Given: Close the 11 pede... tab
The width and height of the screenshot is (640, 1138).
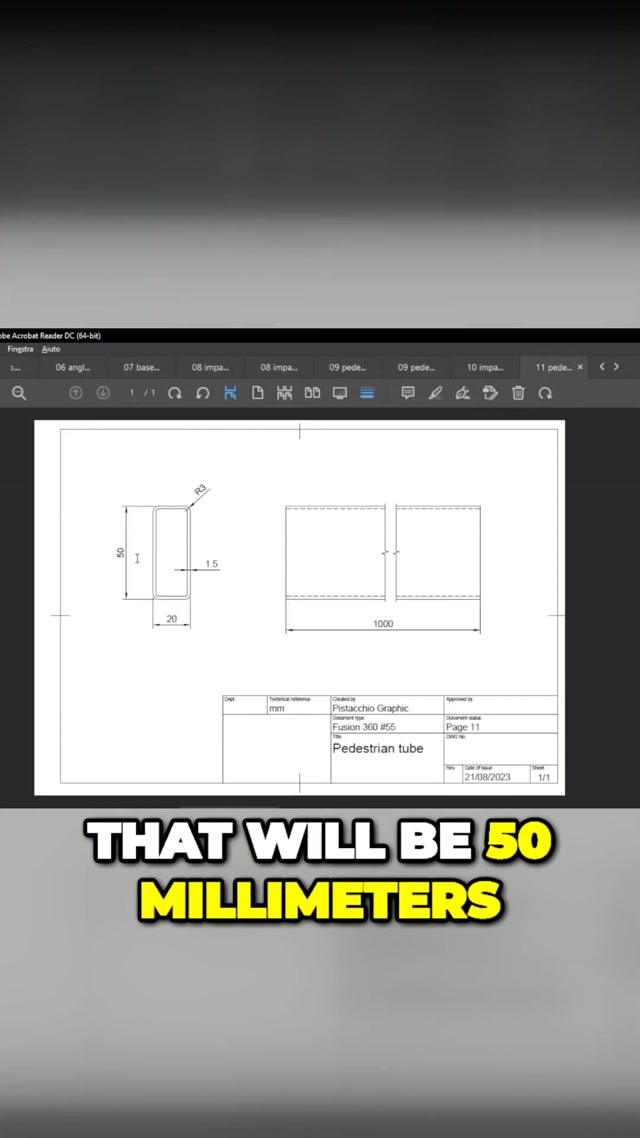Looking at the screenshot, I should click(x=580, y=367).
